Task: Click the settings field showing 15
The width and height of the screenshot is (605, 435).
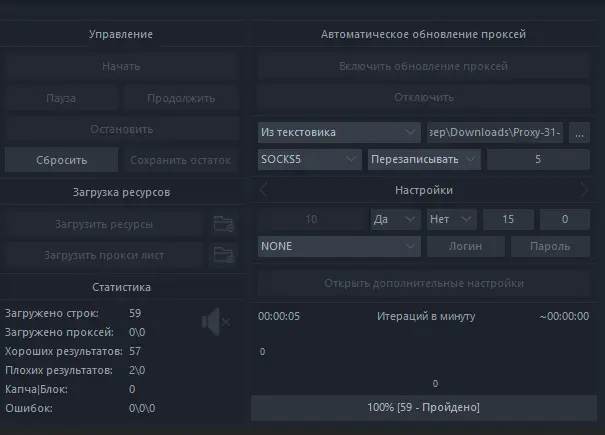Action: (508, 219)
